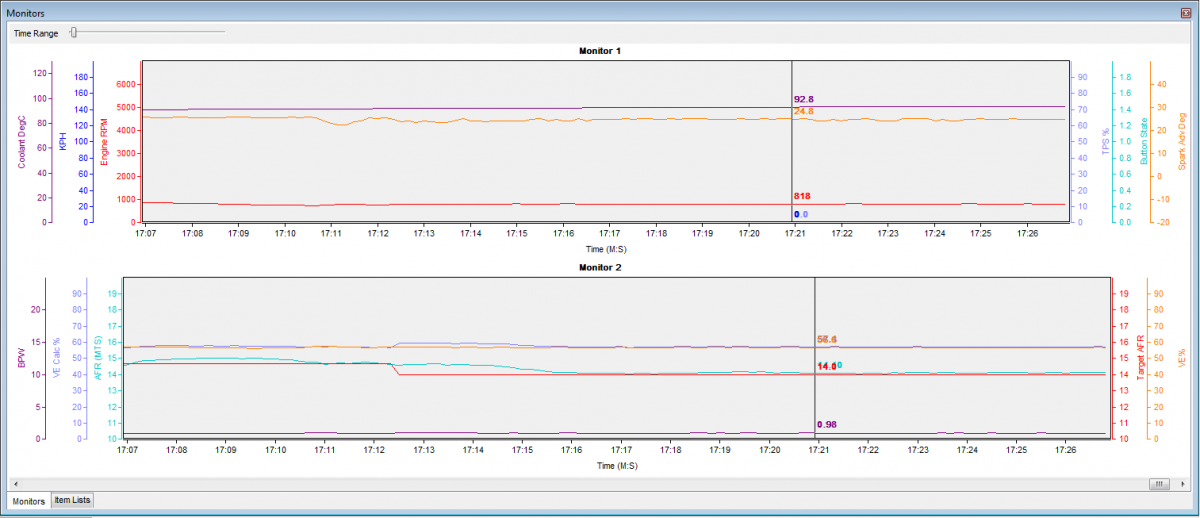Click the scrollbar right arrow
Image resolution: width=1200 pixels, height=518 pixels.
1185,484
